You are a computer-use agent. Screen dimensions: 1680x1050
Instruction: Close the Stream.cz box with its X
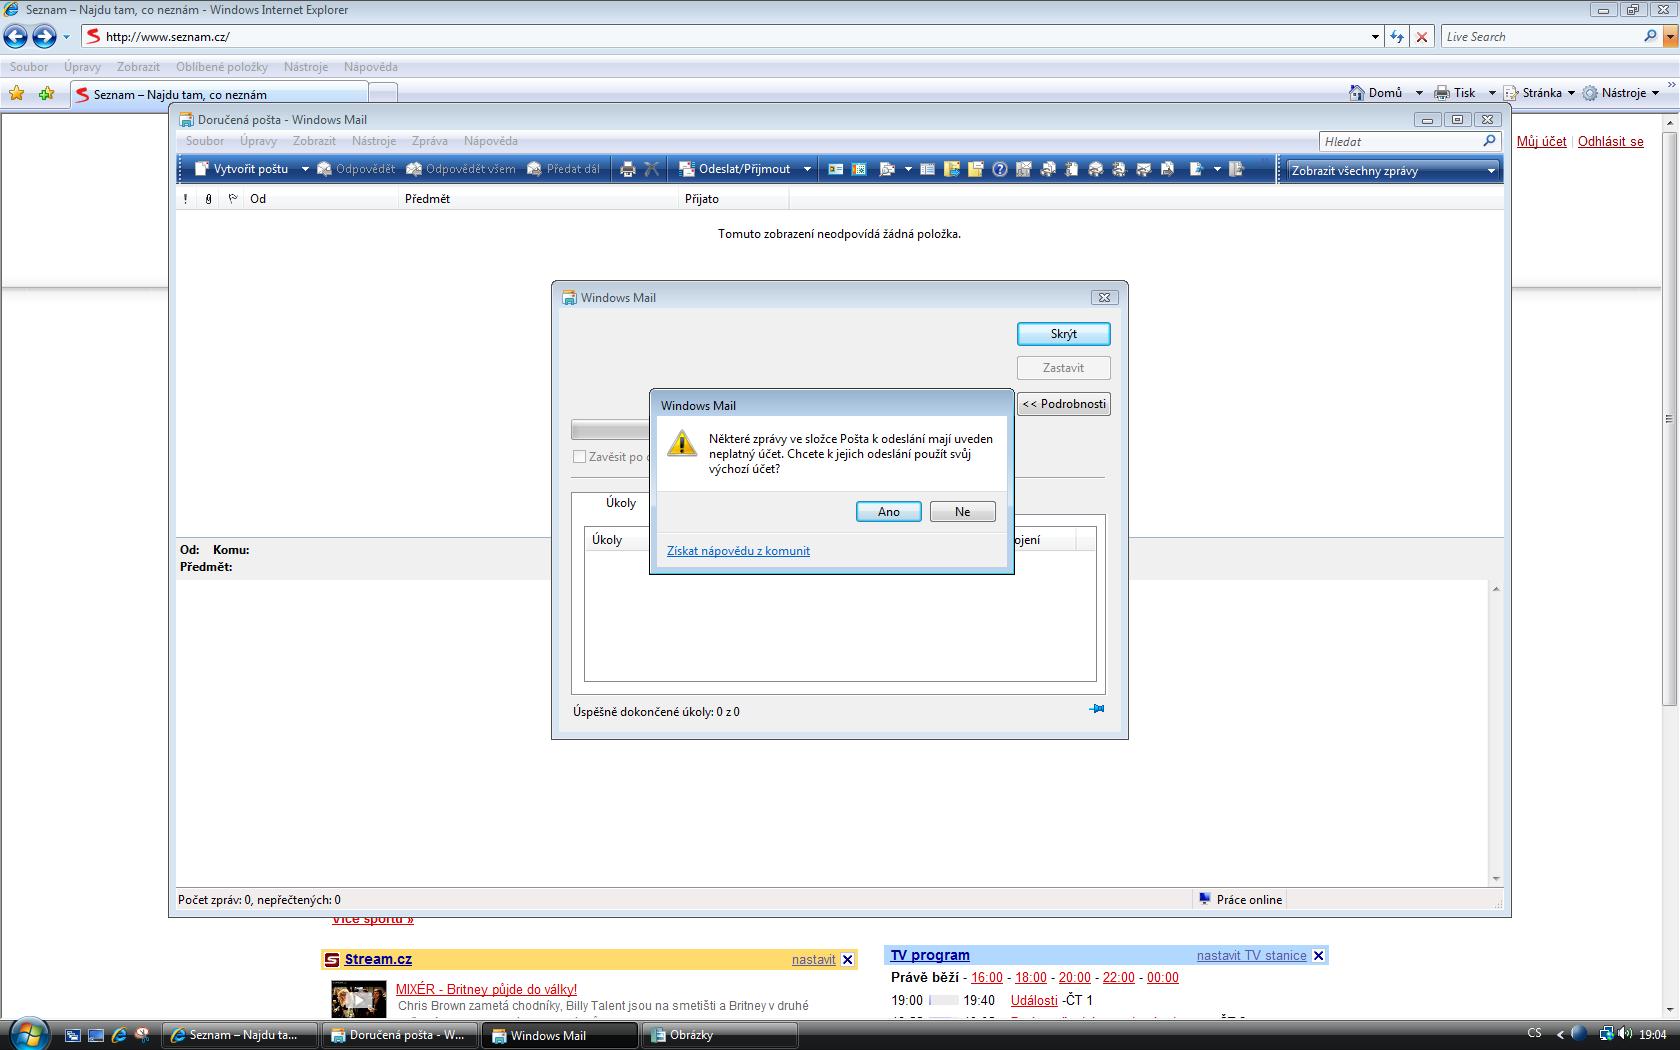coord(847,959)
